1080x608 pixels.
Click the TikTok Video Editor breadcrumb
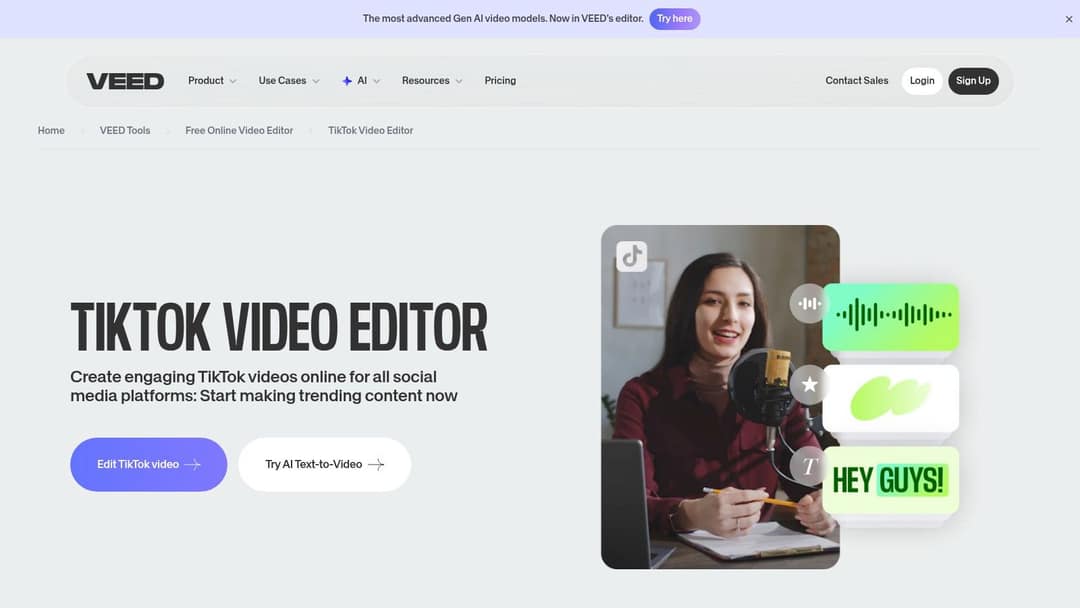[x=371, y=130]
